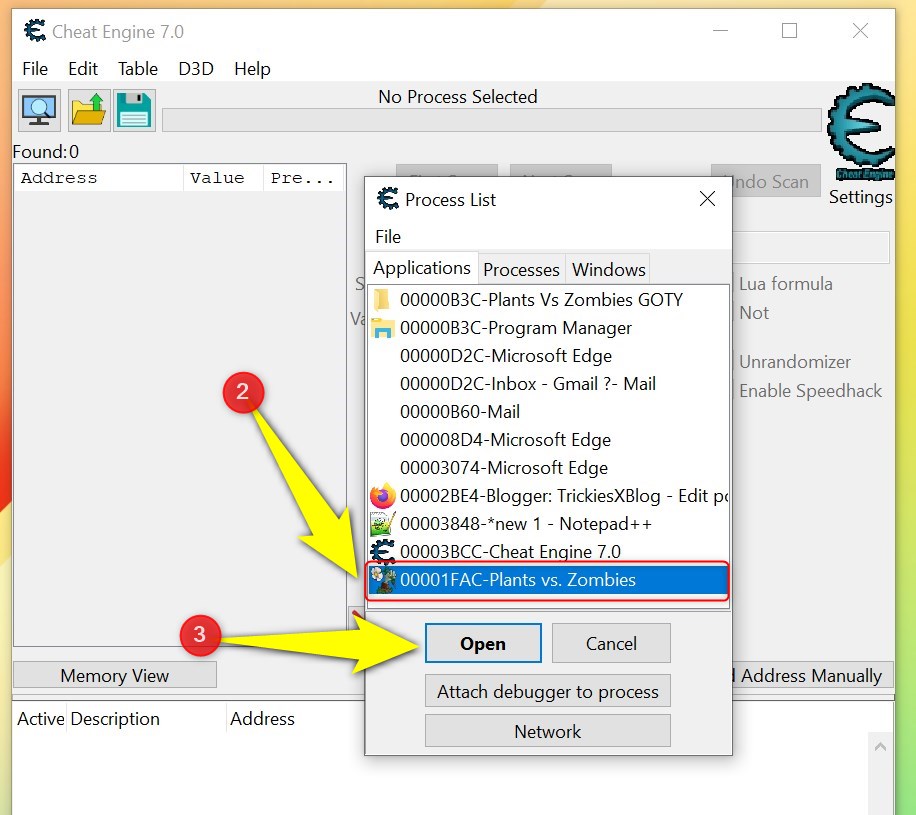Click the Process List dialog title icon
916x815 pixels.
[x=387, y=199]
